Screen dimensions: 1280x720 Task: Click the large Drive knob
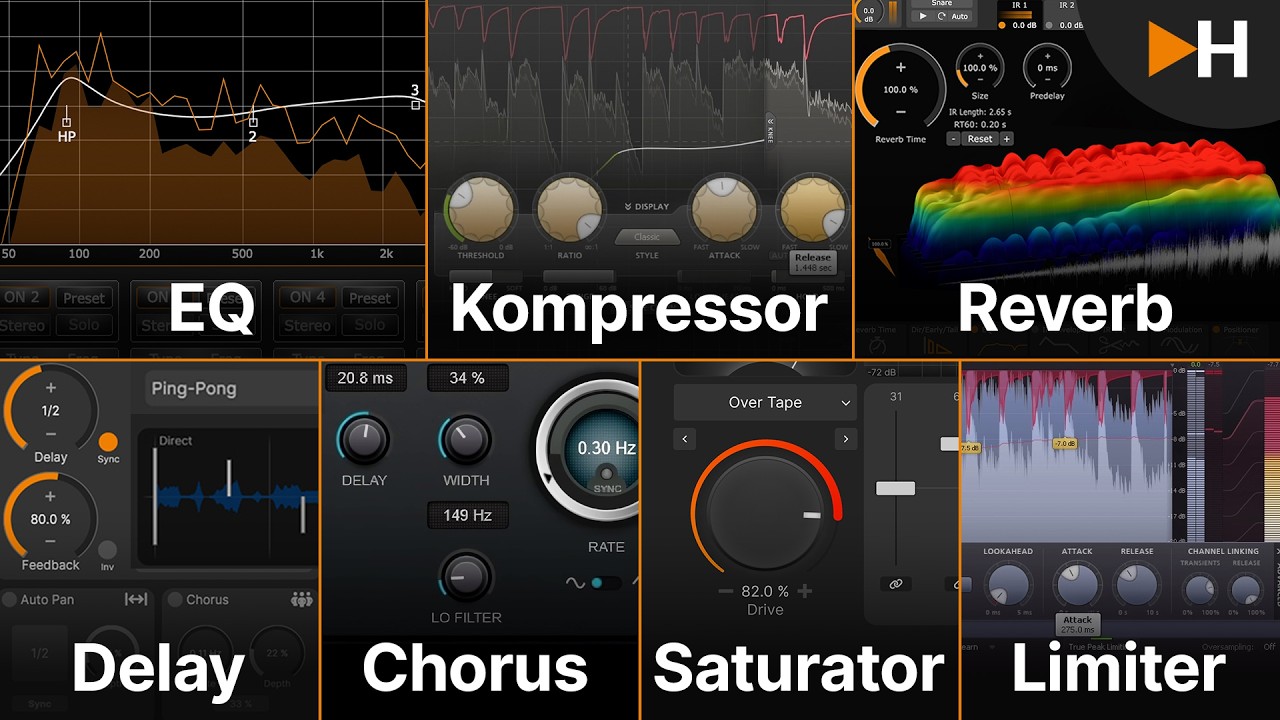[x=766, y=515]
